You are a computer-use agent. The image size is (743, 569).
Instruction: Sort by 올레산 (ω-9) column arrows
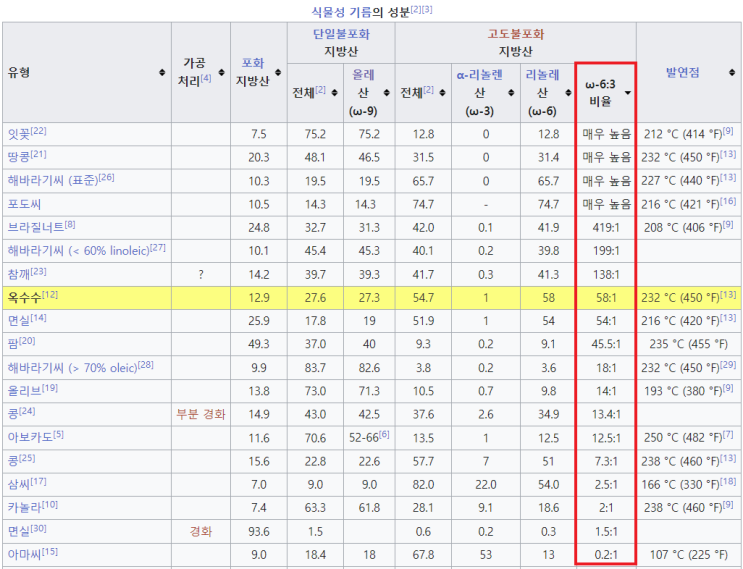coord(387,92)
